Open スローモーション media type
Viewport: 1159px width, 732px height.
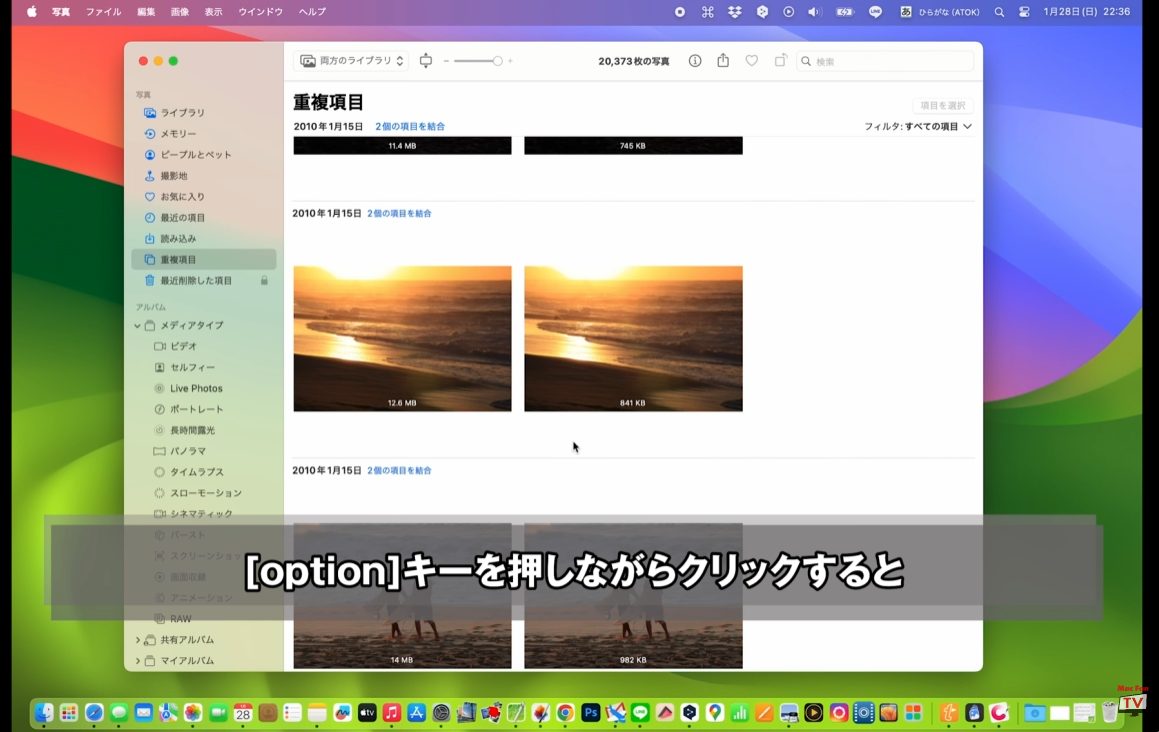(x=203, y=493)
